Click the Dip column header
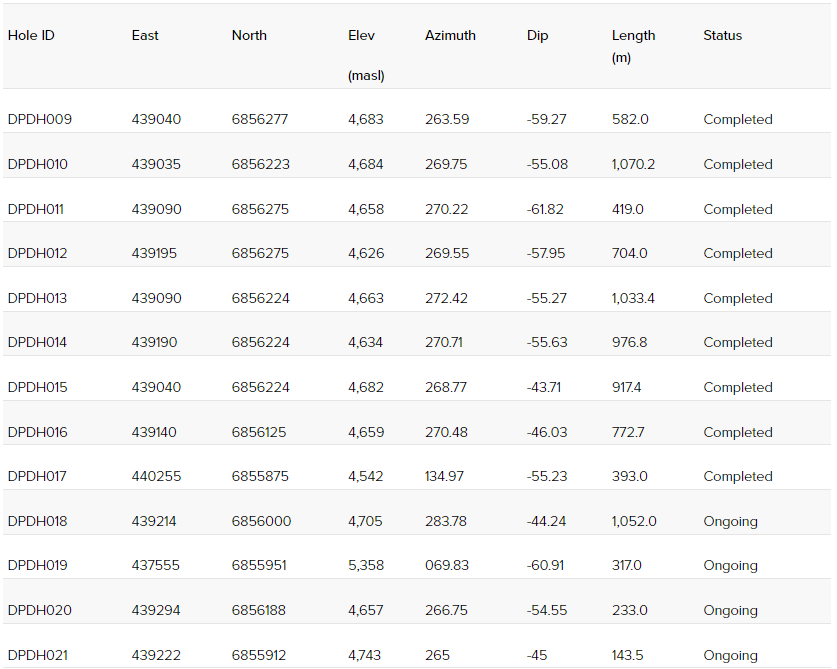Viewport: 837px width, 669px height. click(538, 35)
